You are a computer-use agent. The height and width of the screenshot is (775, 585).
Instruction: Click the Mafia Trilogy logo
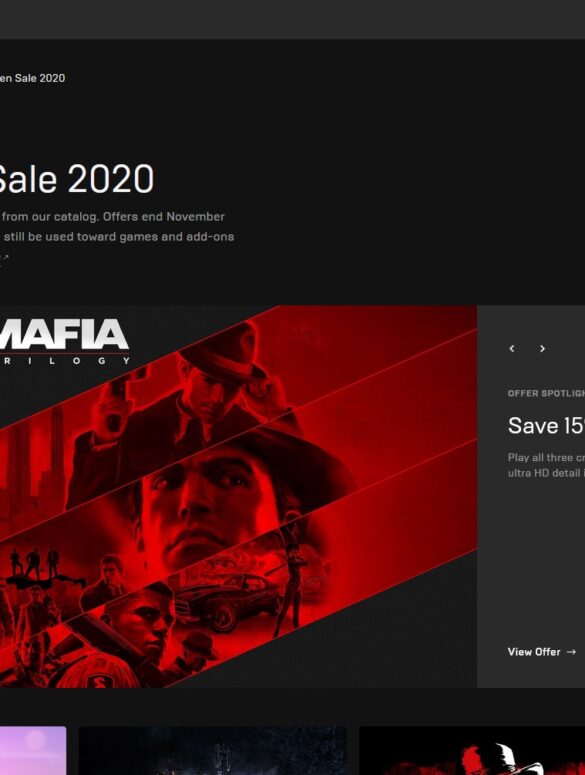(x=64, y=342)
